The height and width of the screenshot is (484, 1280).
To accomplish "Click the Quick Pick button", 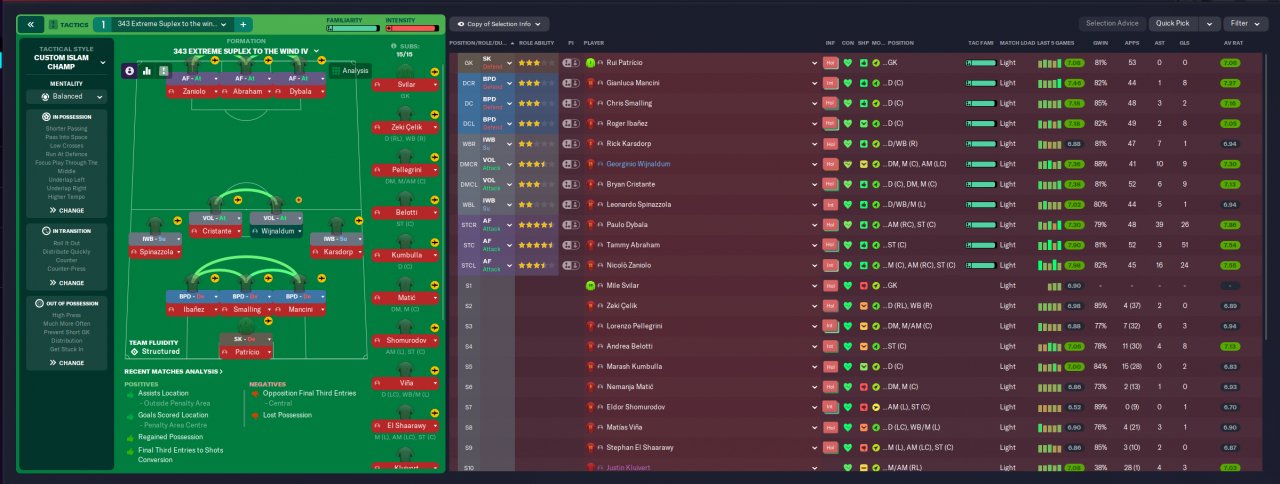I will coord(1173,23).
